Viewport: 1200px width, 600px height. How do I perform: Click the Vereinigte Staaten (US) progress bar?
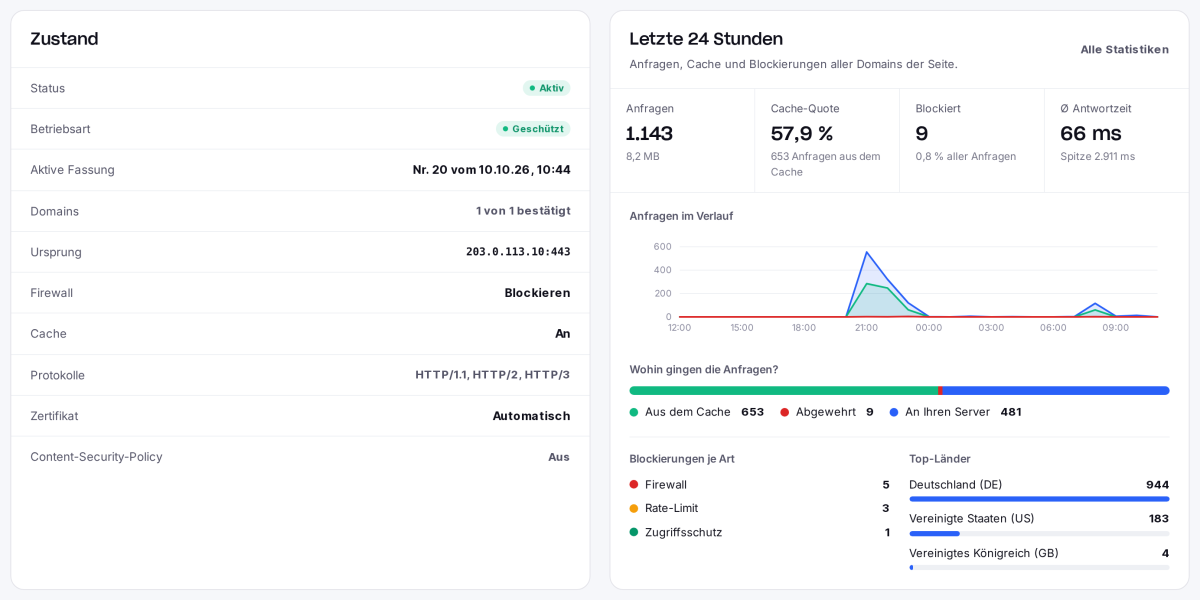[x=1039, y=533]
